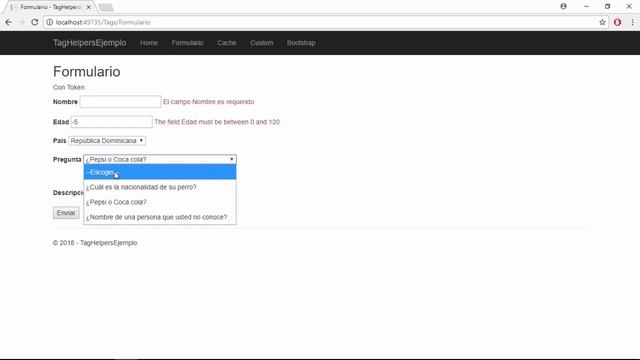Bookmark this page with the star icon
The height and width of the screenshot is (360, 640).
point(602,22)
